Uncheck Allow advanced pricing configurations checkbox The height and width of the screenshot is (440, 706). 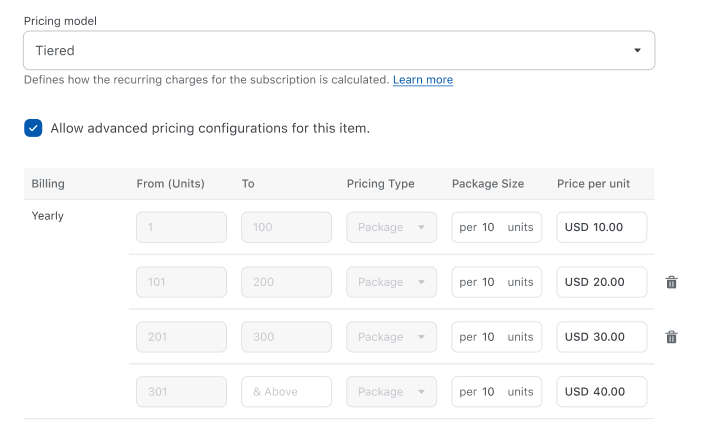tap(34, 128)
